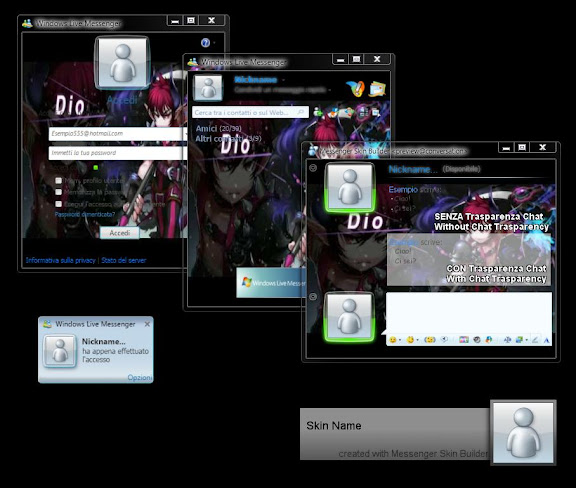Focus the chat message input box
This screenshot has width=576, height=488.
(469, 313)
